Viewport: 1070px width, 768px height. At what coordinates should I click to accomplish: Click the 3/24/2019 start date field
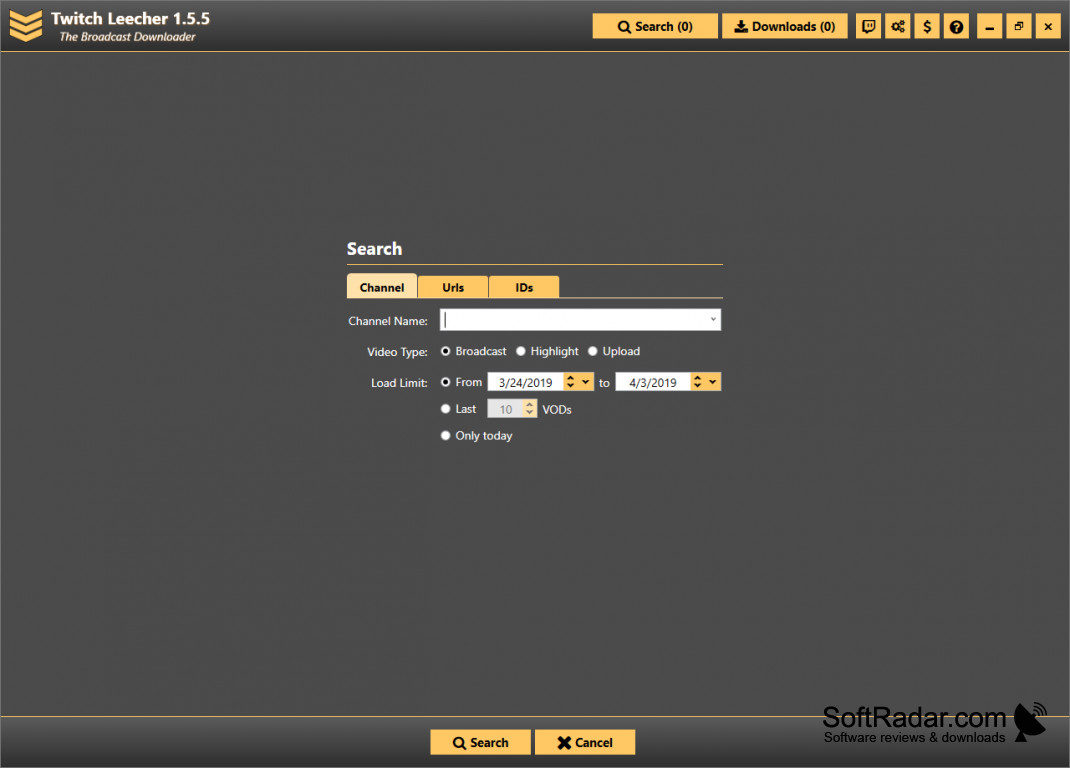[525, 382]
